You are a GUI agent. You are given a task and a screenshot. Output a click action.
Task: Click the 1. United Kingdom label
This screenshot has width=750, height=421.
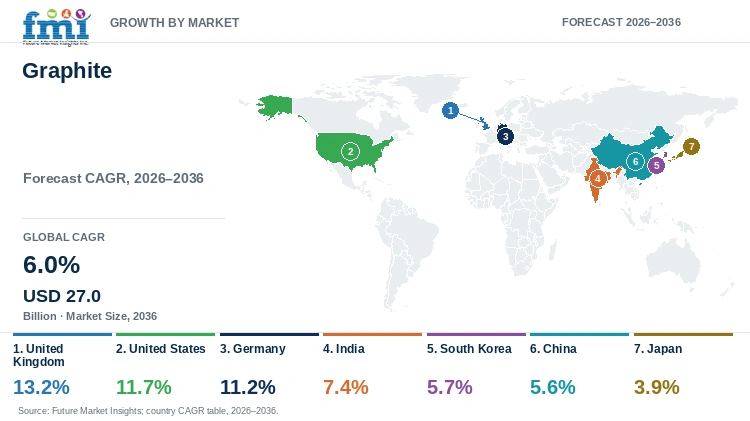point(39,355)
